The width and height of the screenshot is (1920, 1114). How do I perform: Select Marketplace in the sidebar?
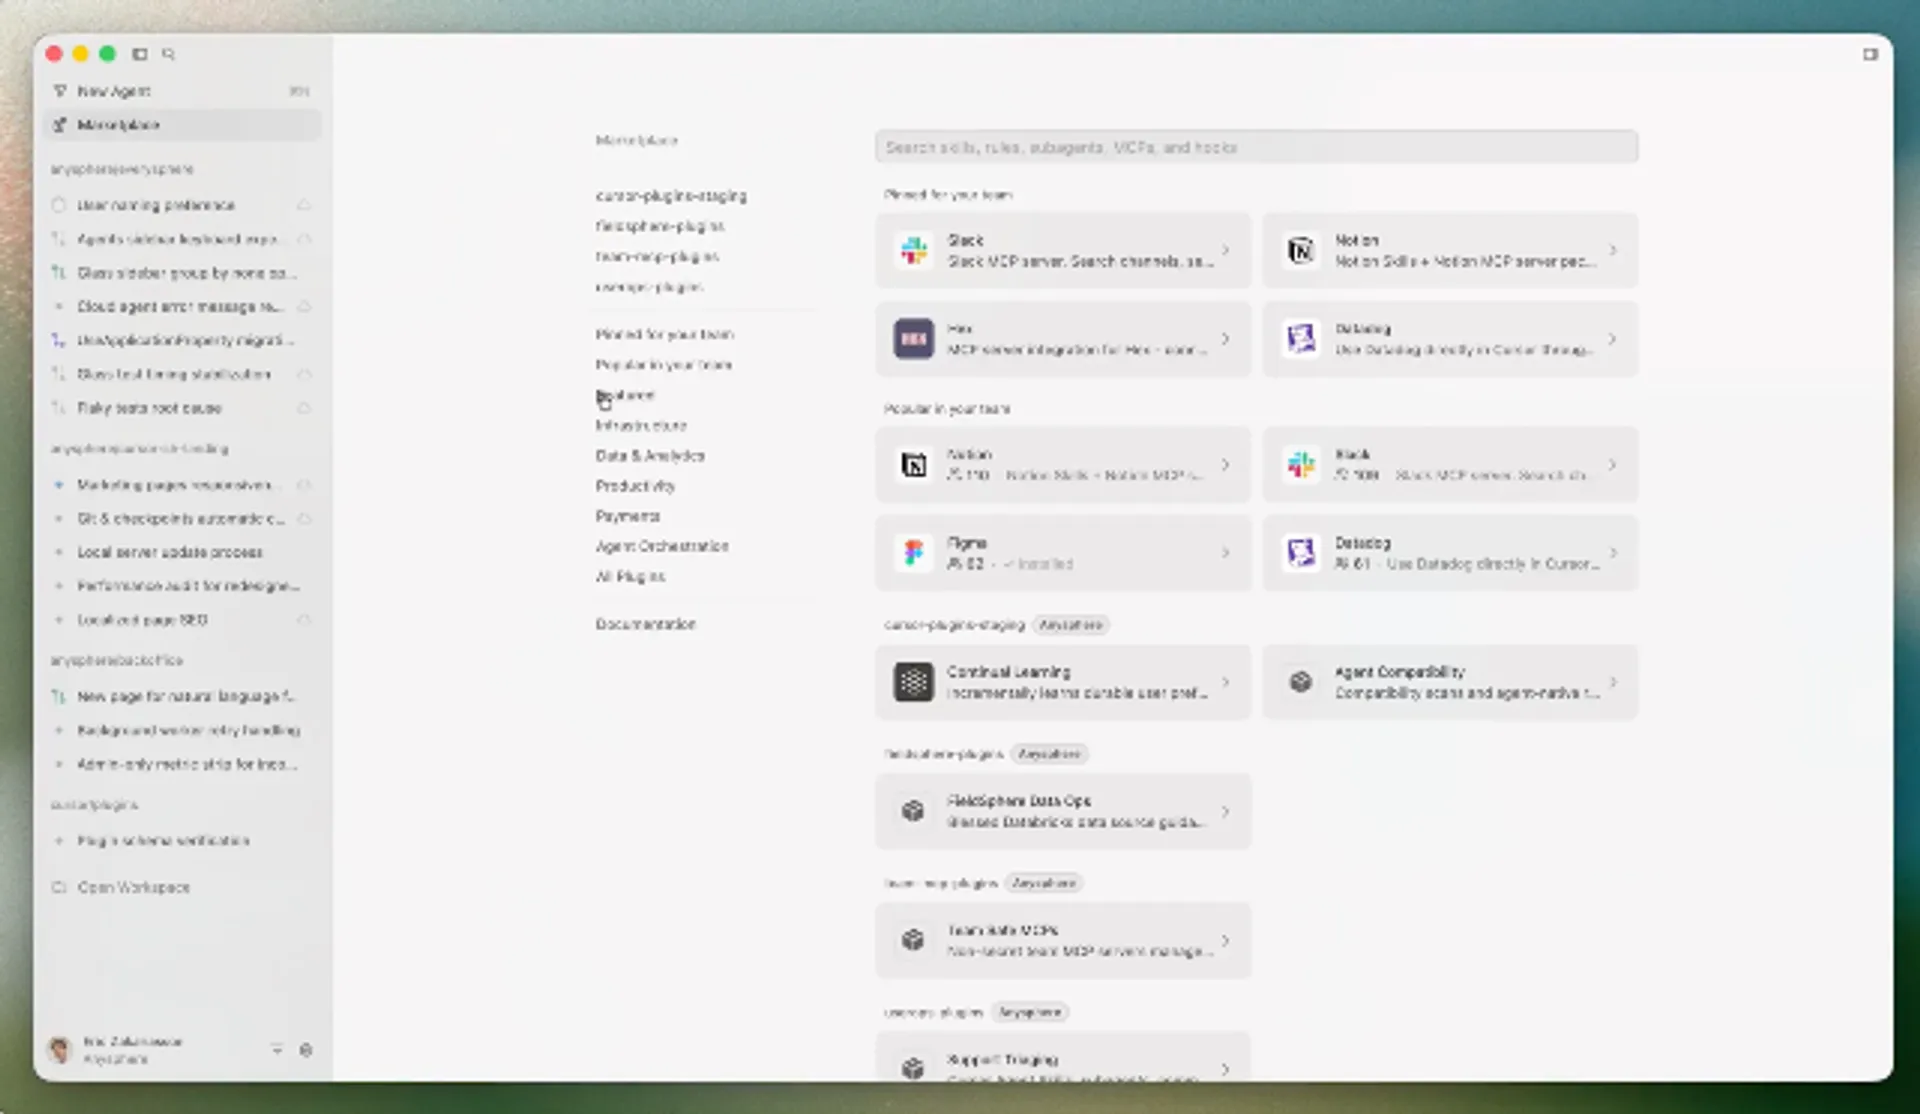click(x=118, y=125)
